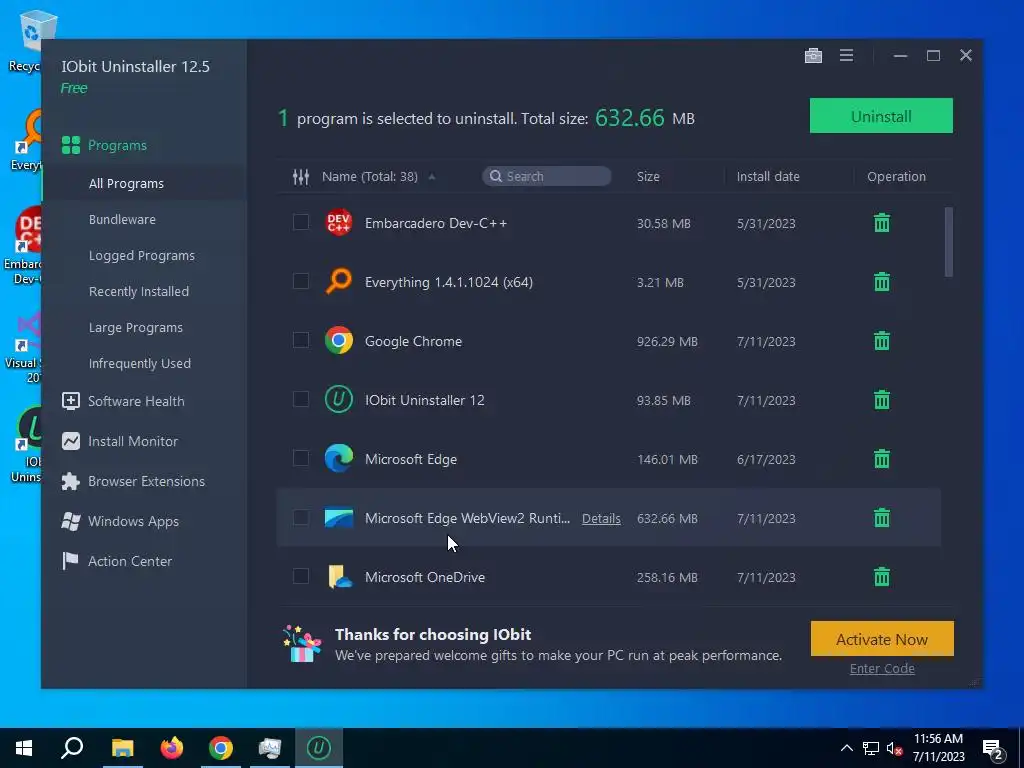Click the filter settings icon beside Name
This screenshot has width=1024, height=768.
300,176
